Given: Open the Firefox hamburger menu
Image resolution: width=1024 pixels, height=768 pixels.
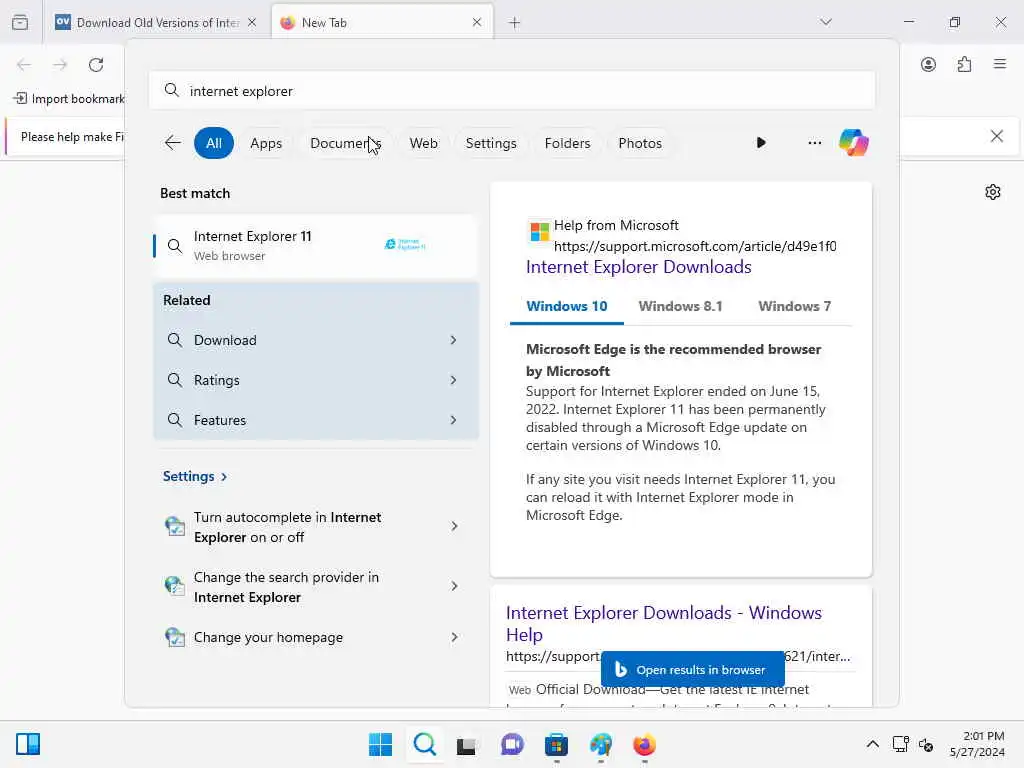Looking at the screenshot, I should tap(1000, 64).
